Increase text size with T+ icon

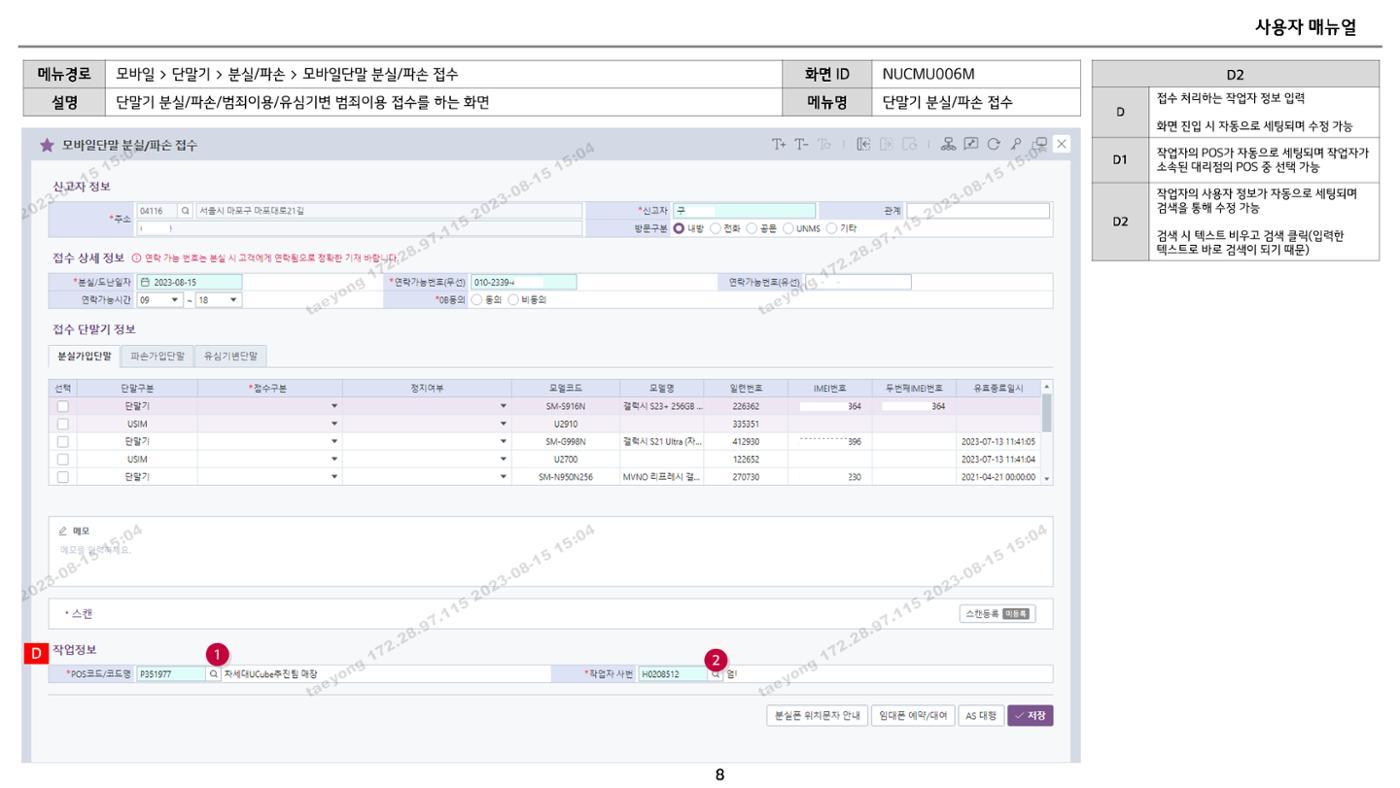778,145
